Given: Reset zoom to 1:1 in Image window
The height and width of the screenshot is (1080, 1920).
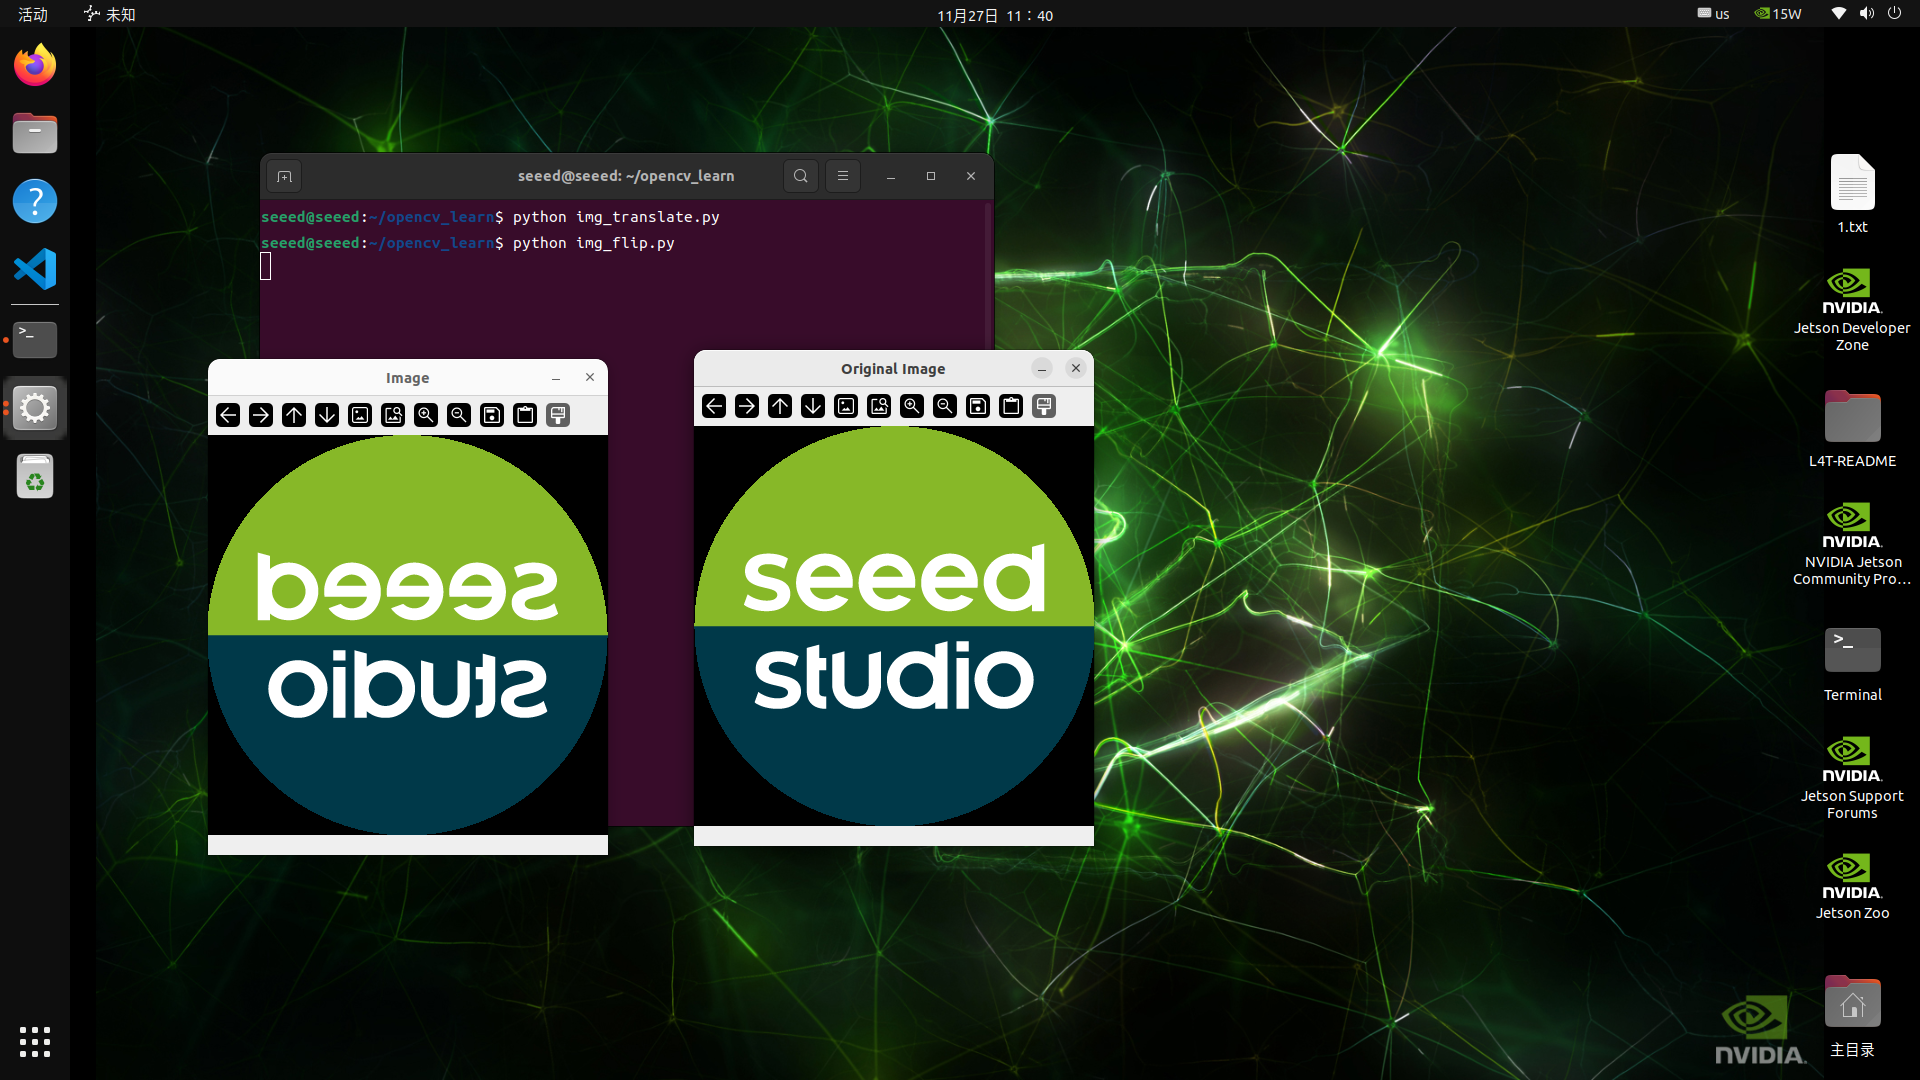Looking at the screenshot, I should 360,415.
